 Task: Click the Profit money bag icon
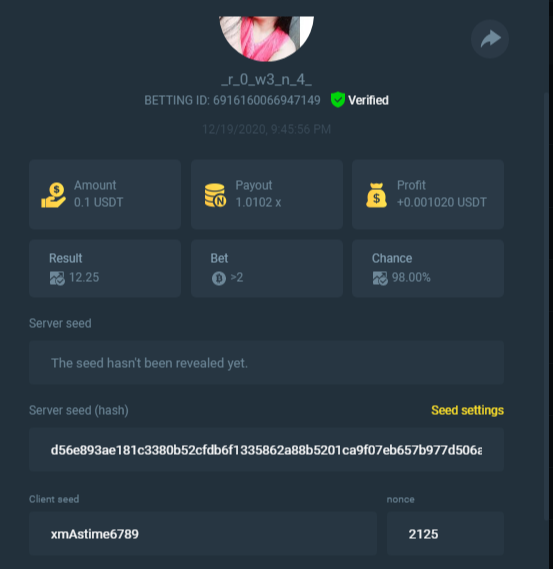(x=376, y=195)
